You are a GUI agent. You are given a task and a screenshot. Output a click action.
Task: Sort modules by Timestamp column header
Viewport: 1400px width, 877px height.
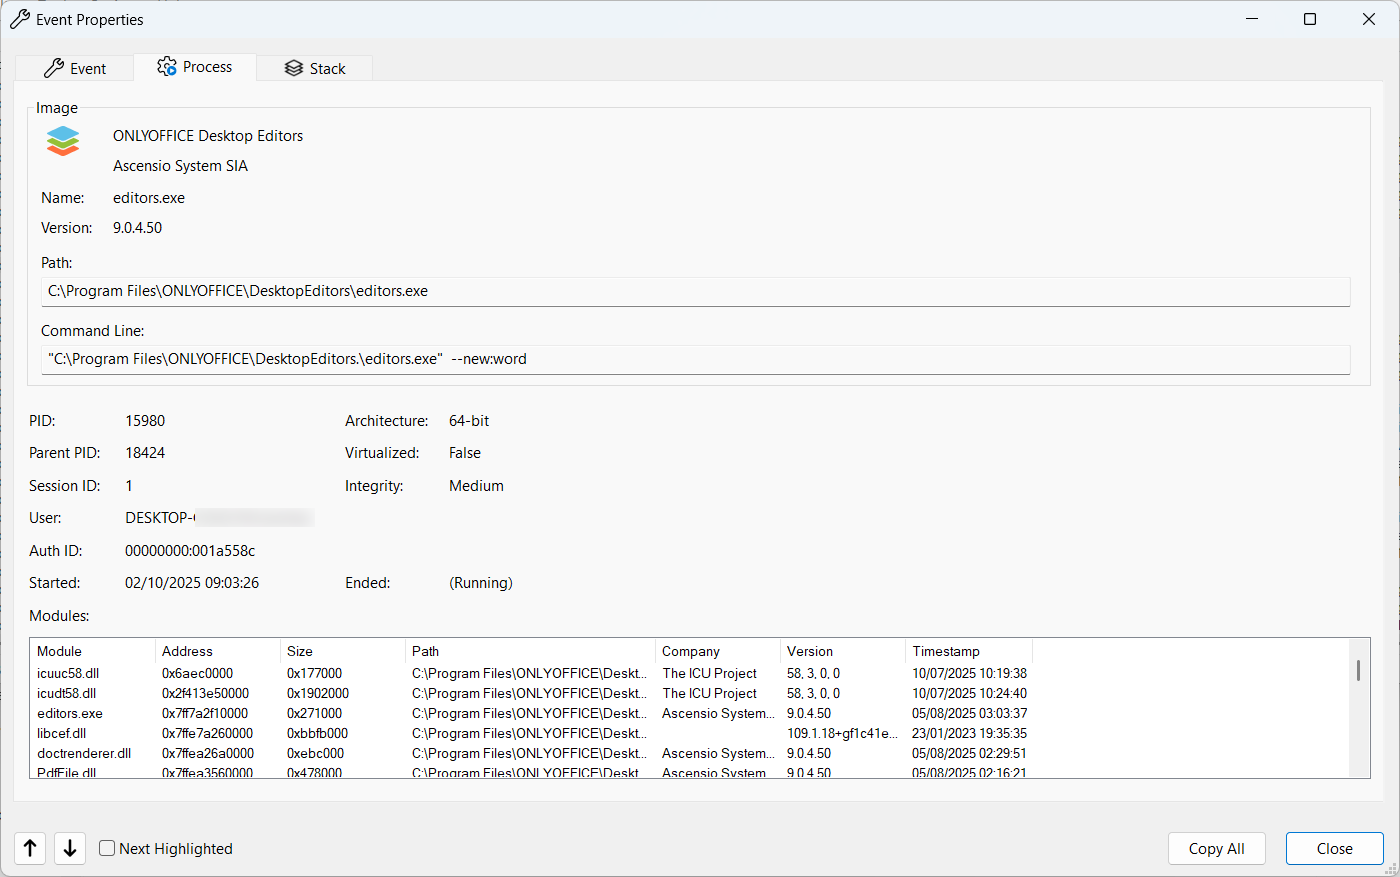click(967, 651)
